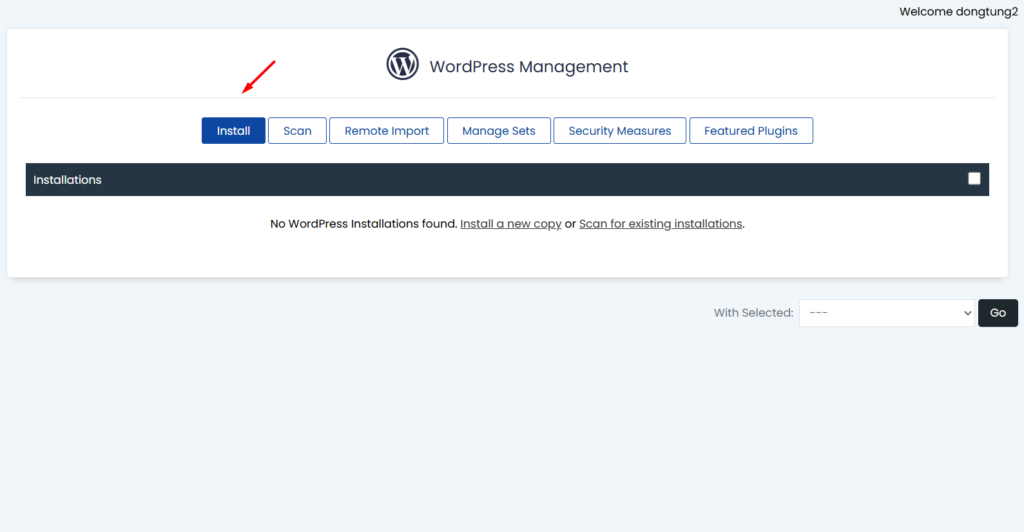Switch to the Scan tab
The width and height of the screenshot is (1024, 532).
(x=297, y=131)
